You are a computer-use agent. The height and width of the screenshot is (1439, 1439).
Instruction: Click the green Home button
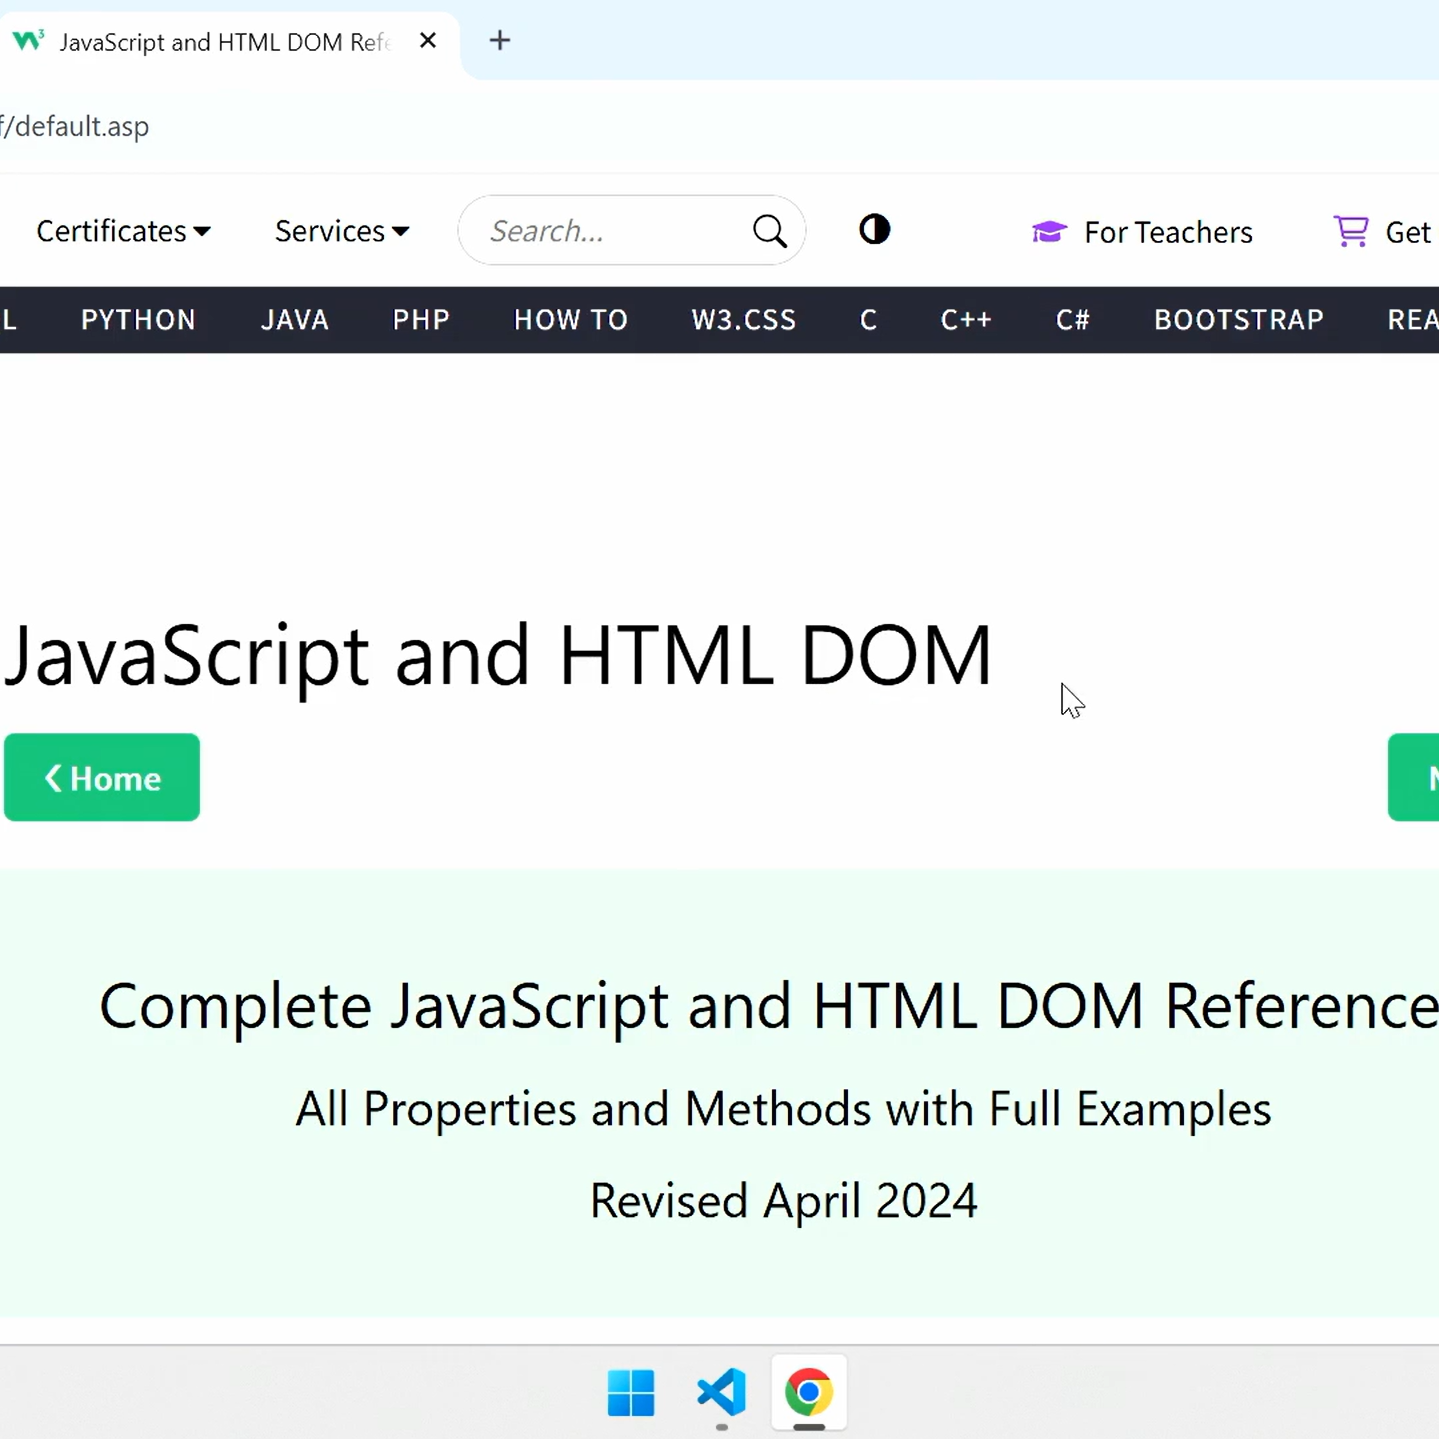(x=102, y=778)
